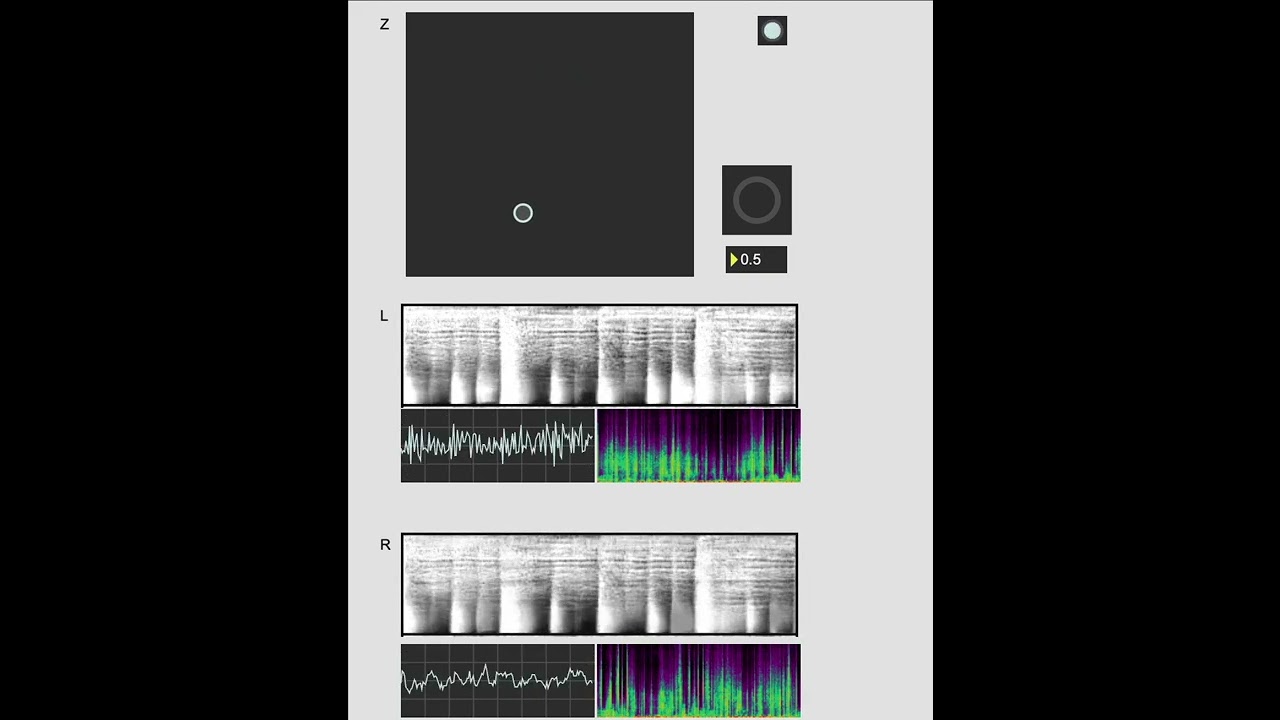Click the R channel waveform scope
This screenshot has height=720, width=1280.
pyautogui.click(x=498, y=681)
